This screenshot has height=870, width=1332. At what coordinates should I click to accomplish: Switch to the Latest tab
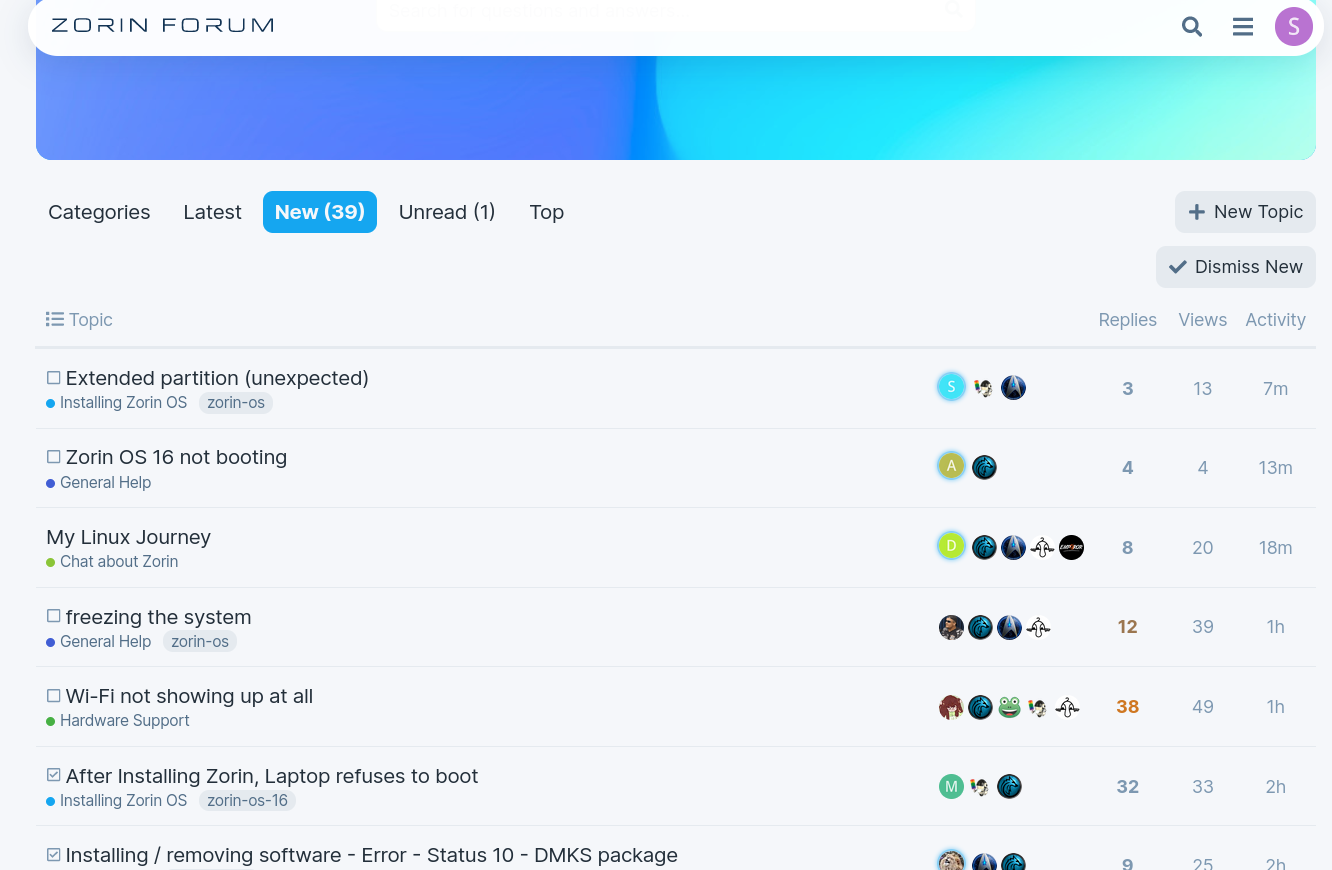pyautogui.click(x=212, y=212)
